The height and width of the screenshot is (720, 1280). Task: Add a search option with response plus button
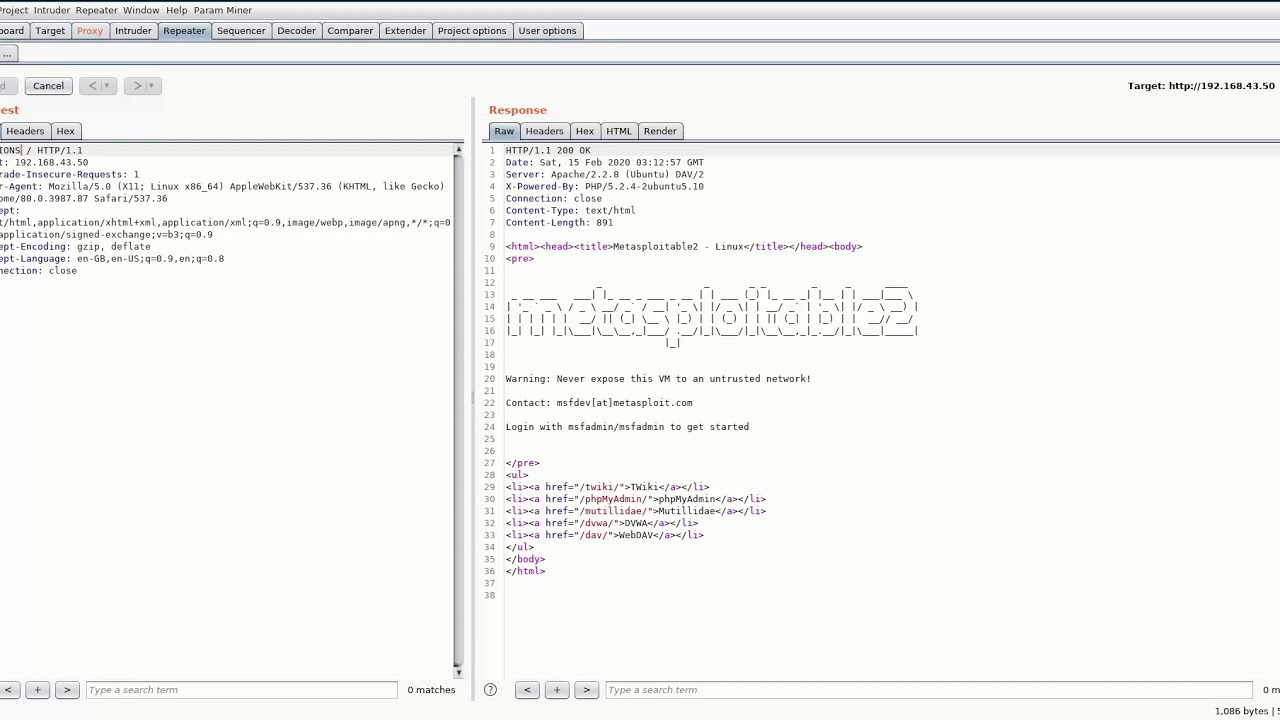pyautogui.click(x=557, y=690)
